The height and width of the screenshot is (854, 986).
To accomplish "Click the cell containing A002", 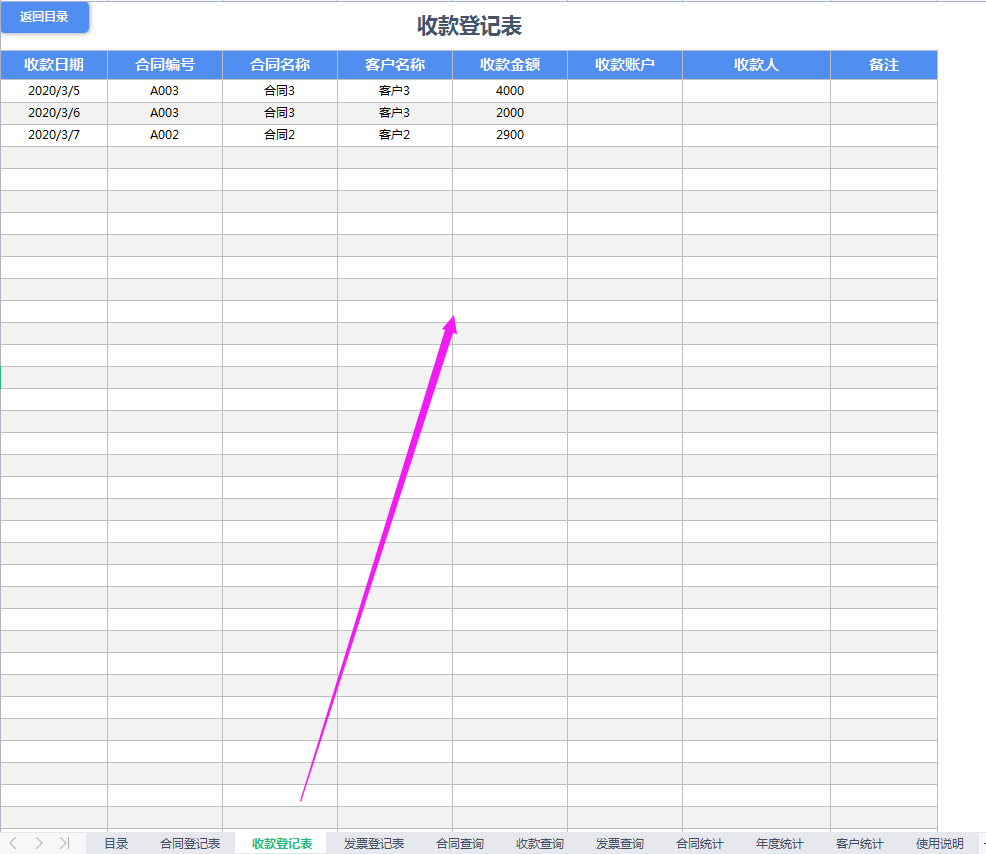I will pos(167,134).
